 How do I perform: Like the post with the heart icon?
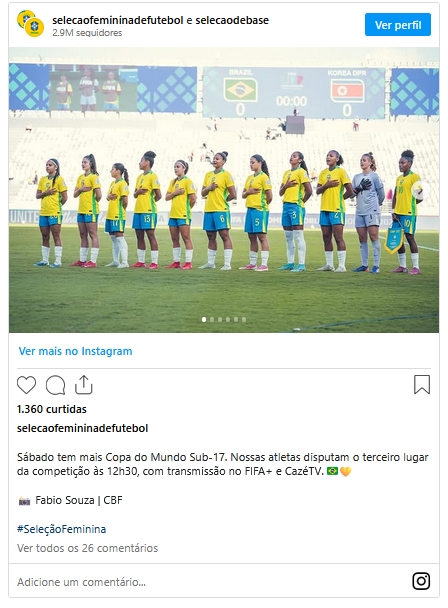(26, 385)
